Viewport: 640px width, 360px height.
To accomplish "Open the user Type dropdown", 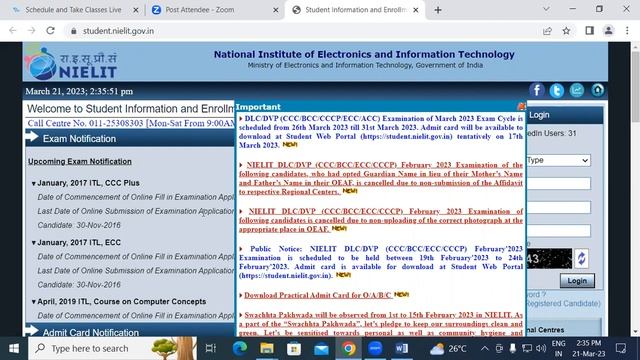I will point(558,160).
